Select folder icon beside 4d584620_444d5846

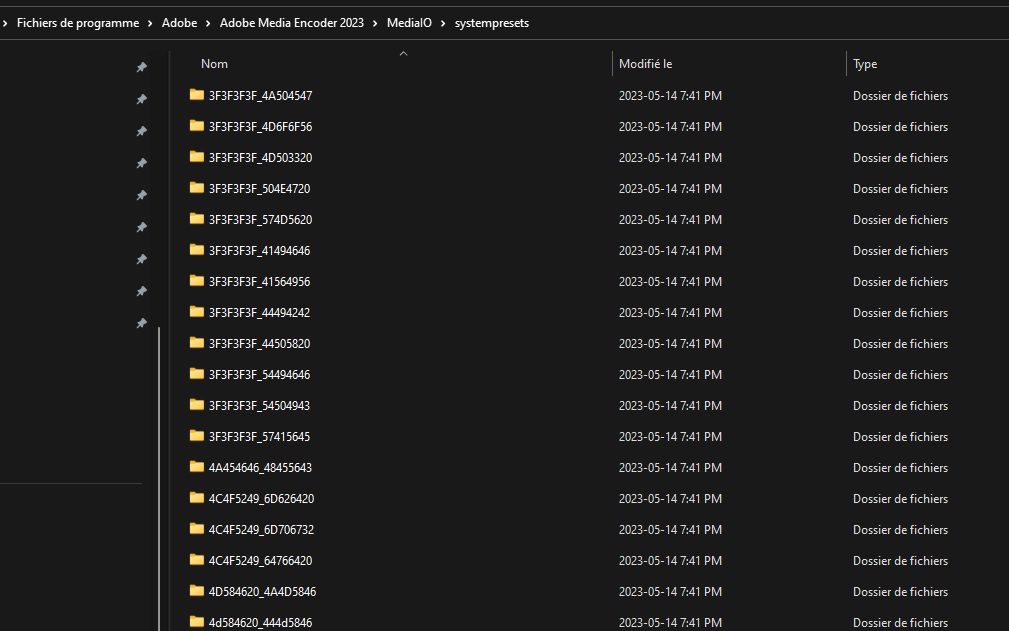tap(197, 621)
